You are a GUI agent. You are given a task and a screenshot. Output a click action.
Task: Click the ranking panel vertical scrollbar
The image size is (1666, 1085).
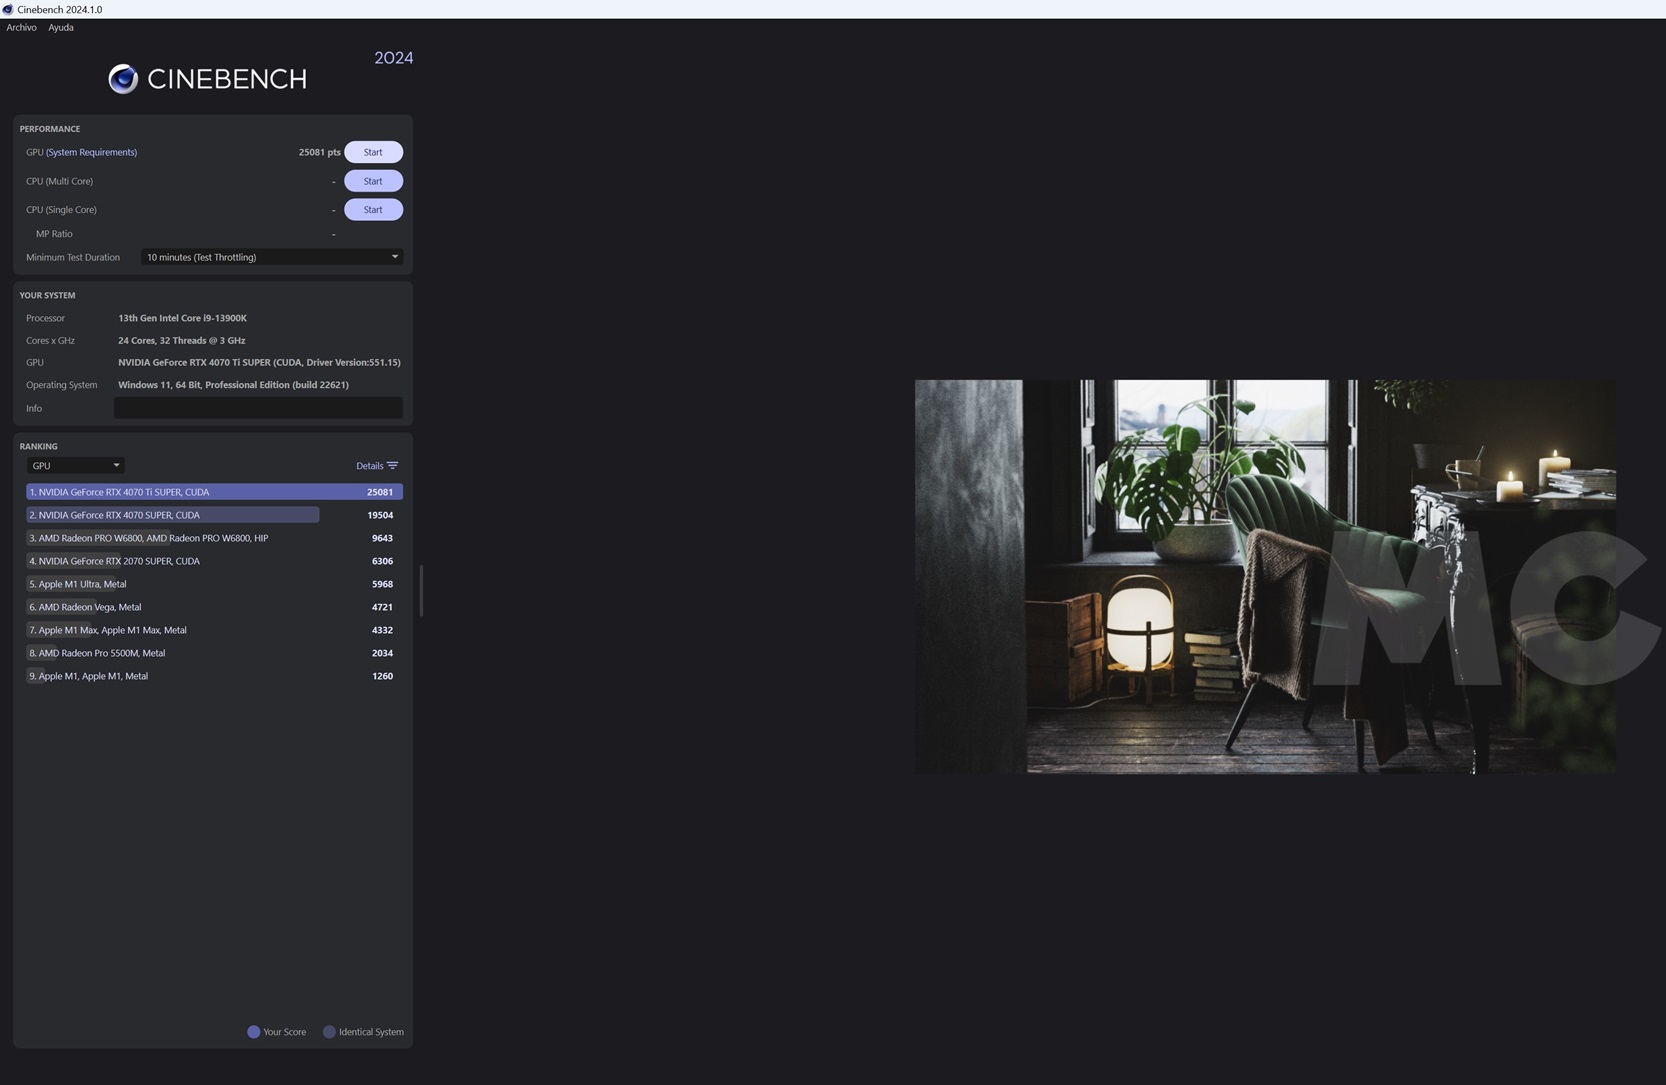pos(421,590)
